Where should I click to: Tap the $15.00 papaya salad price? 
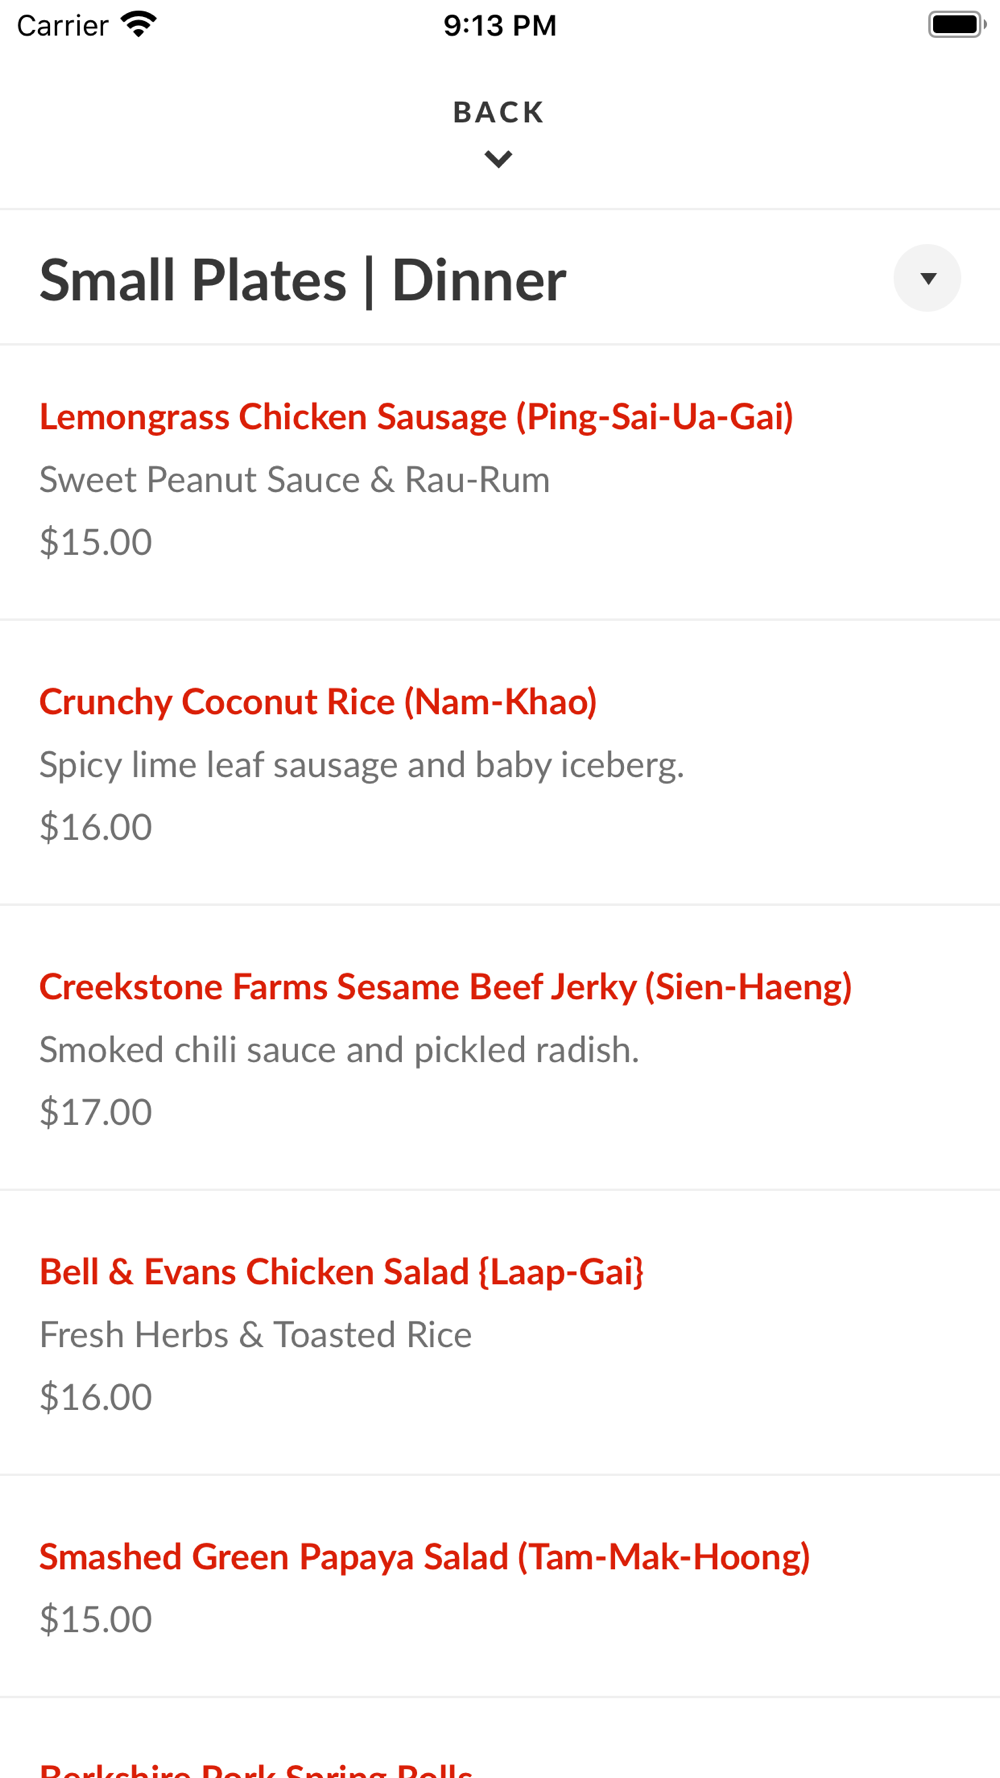(96, 1619)
